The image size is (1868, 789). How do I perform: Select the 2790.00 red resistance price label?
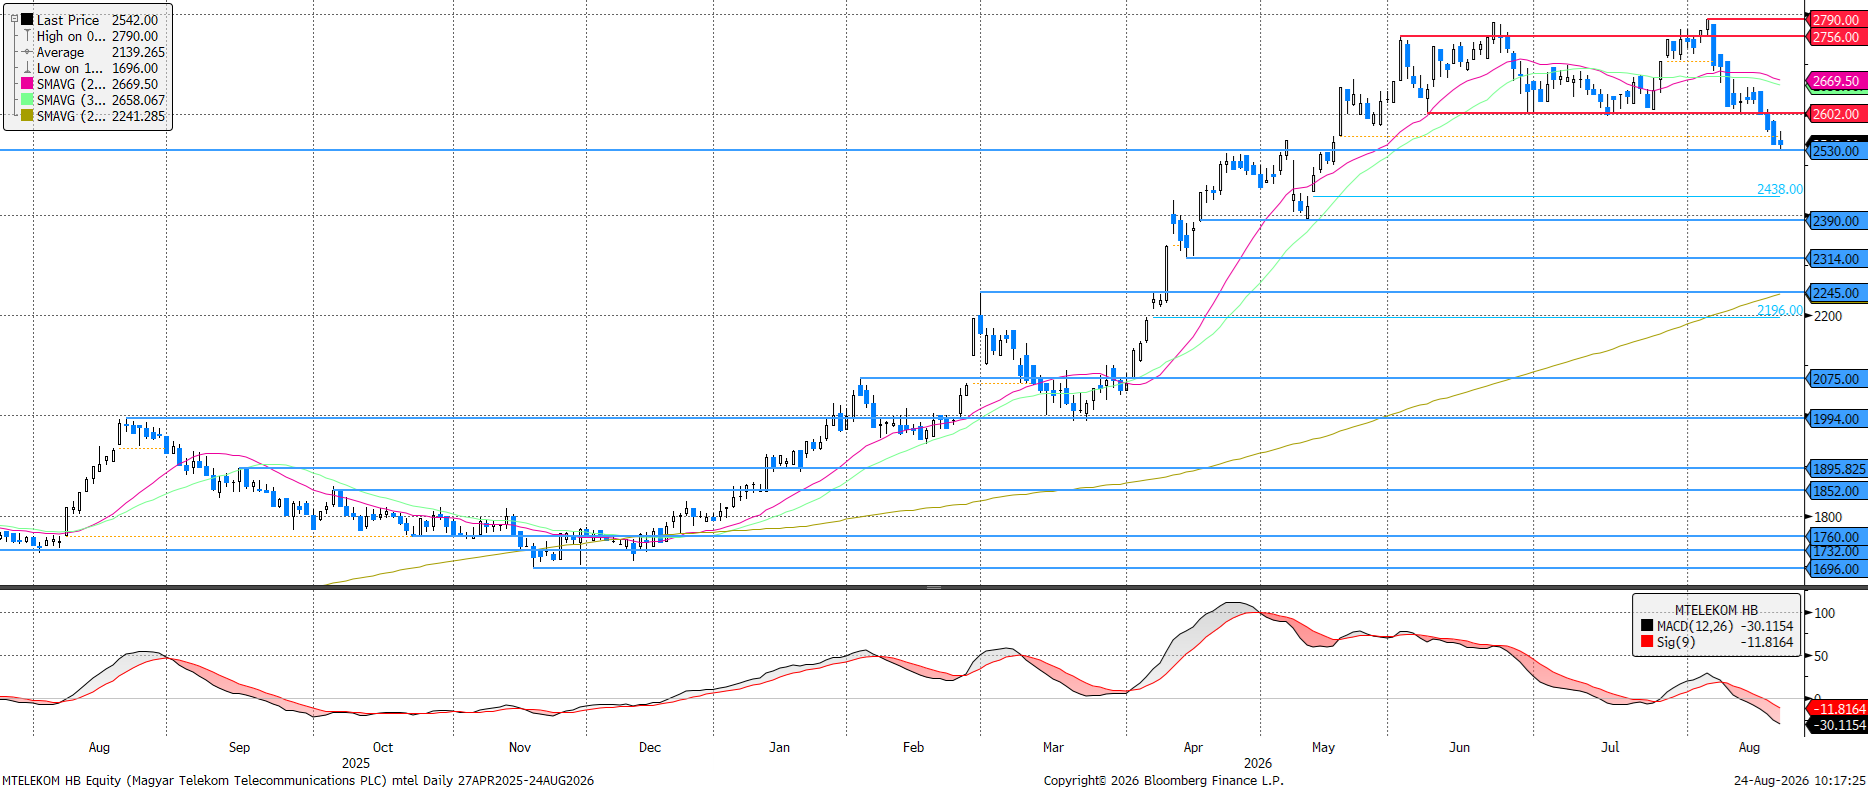click(x=1836, y=20)
